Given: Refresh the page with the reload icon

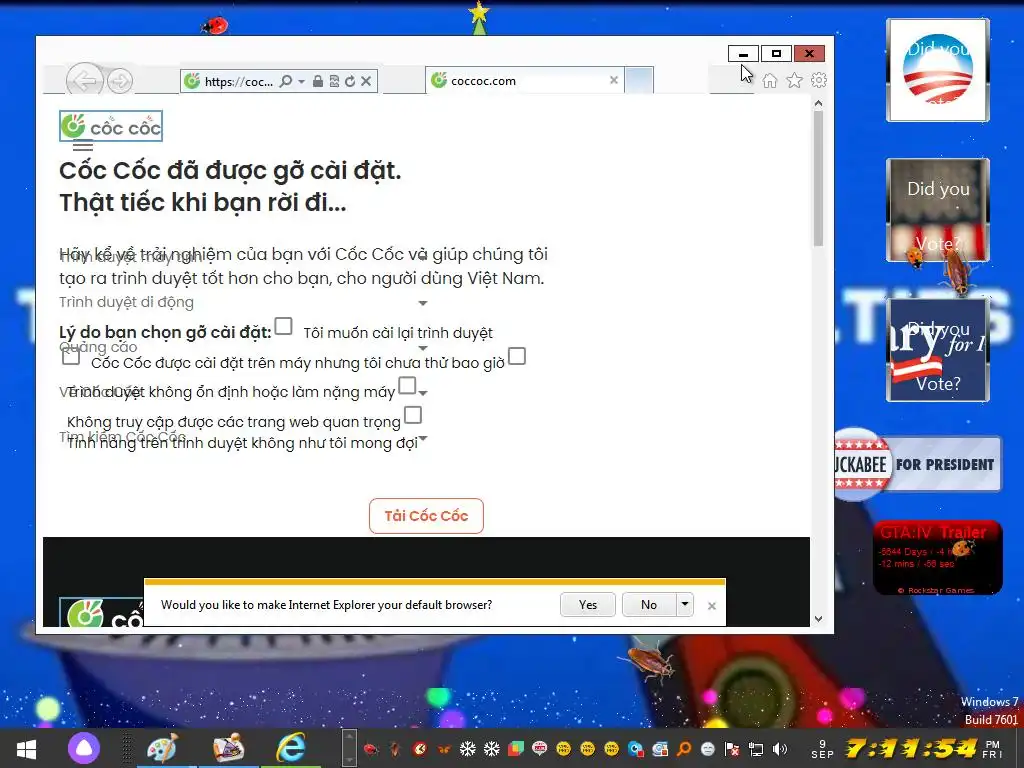Looking at the screenshot, I should 350,81.
